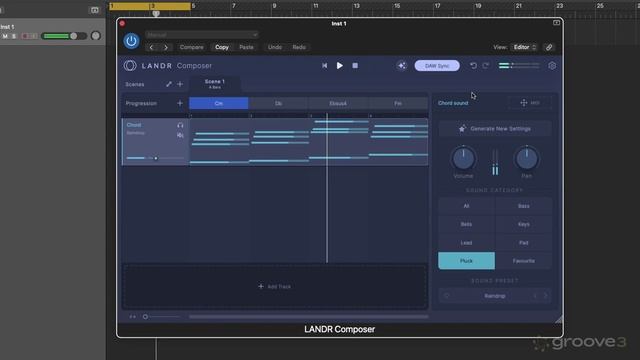Click the Inst 1 pan knob in Logic
The height and width of the screenshot is (360, 640).
(x=96, y=36)
